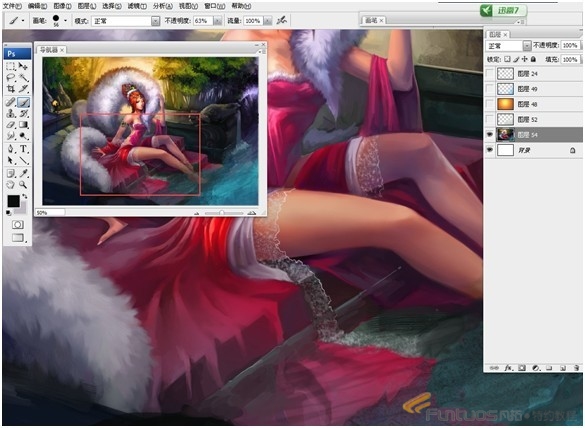Screen dimensions: 585x428
Task: Open layer fill dropdown arrow
Action: (582, 59)
